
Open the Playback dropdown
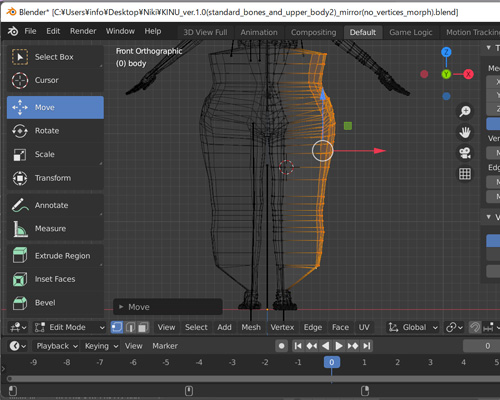click(57, 346)
